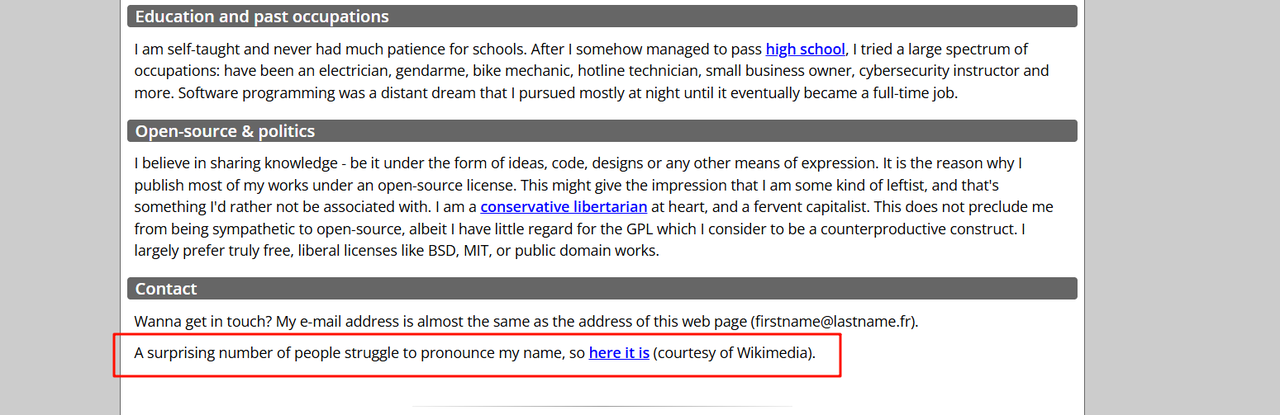The width and height of the screenshot is (1280, 415).
Task: Click the Contact section heading
Action: coord(166,289)
